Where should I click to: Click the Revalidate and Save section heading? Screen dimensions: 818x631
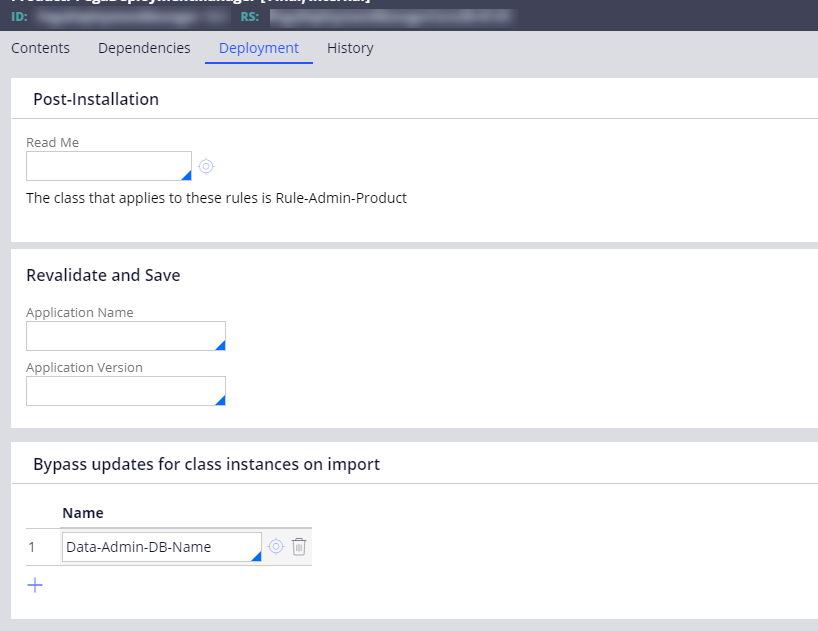(103, 275)
